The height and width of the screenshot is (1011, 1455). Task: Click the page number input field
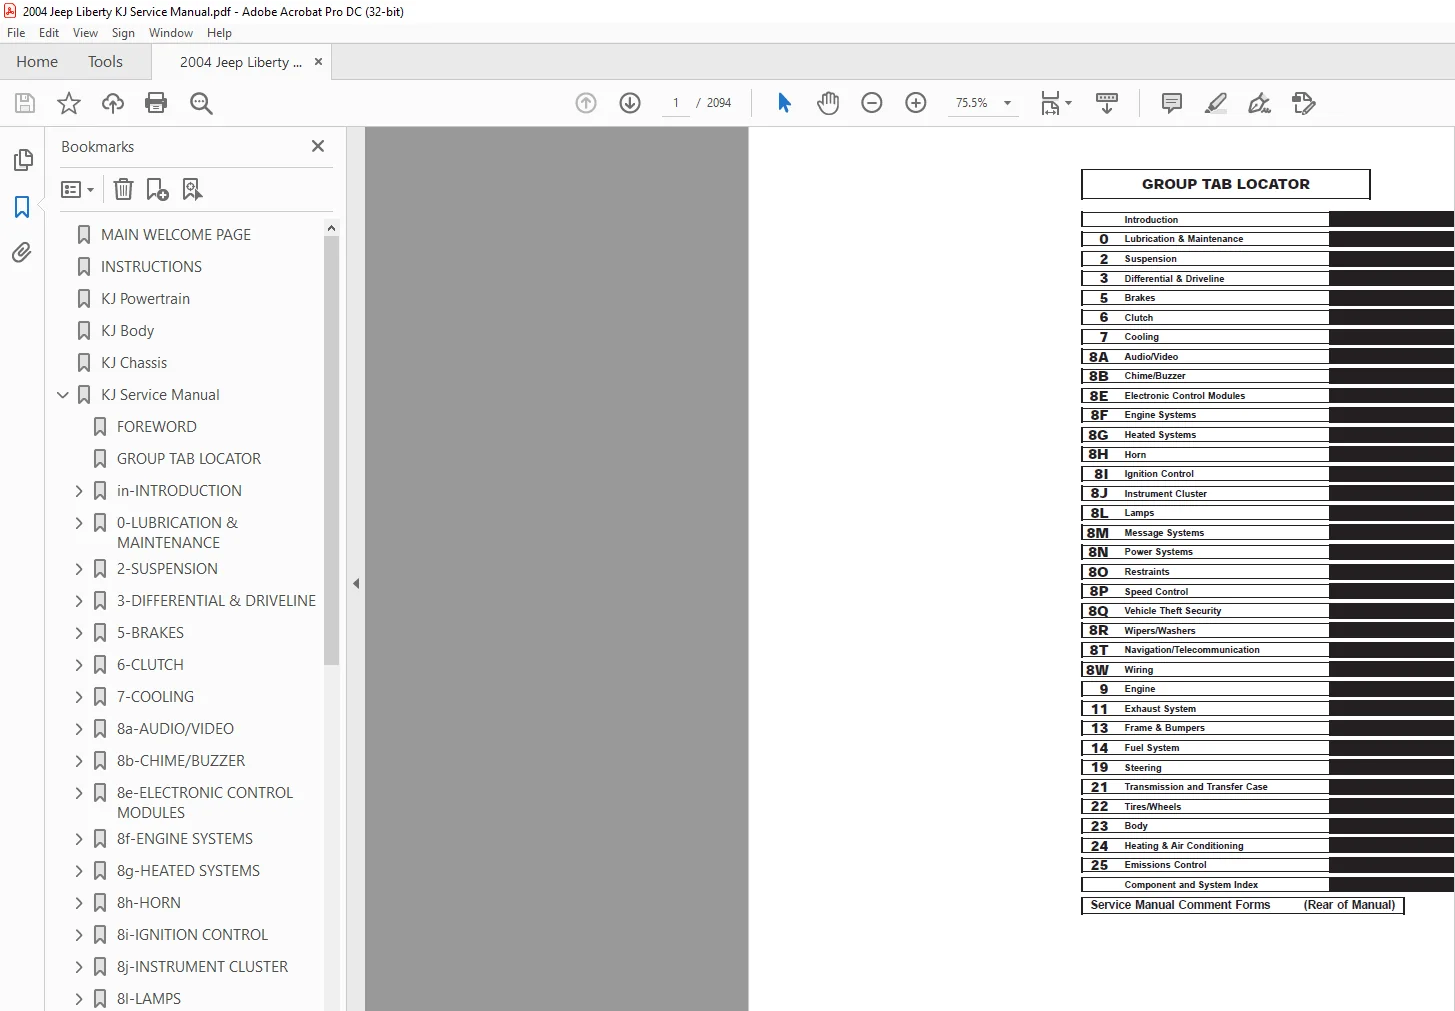pyautogui.click(x=676, y=103)
